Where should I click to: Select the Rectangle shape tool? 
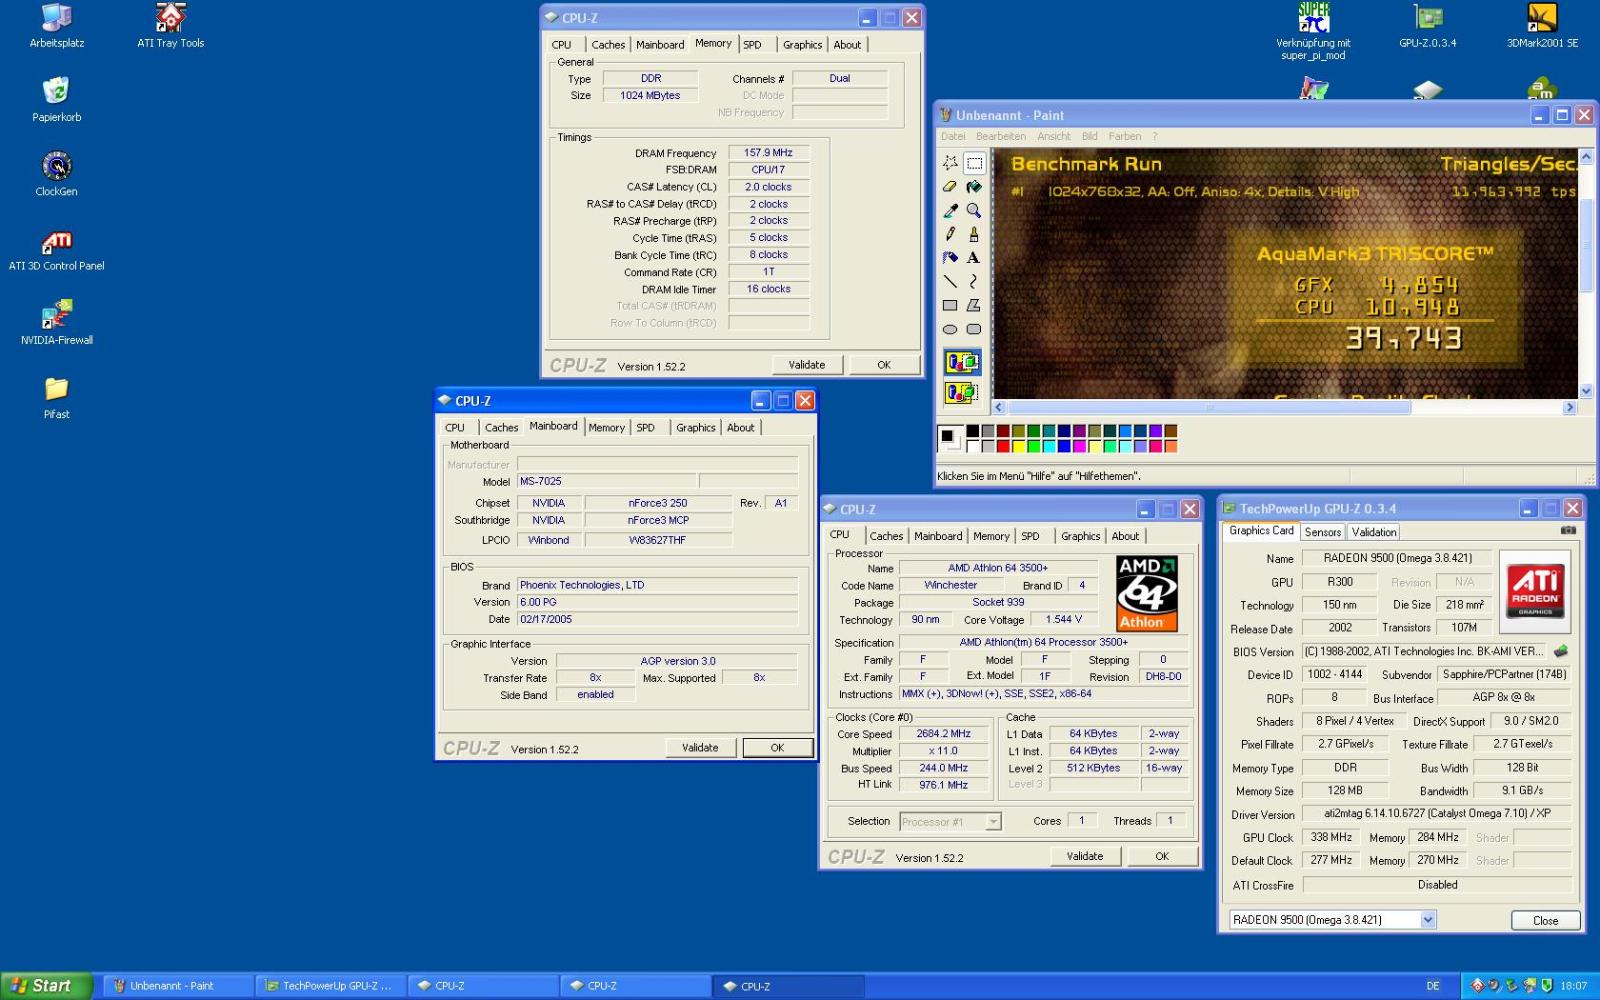pos(950,306)
